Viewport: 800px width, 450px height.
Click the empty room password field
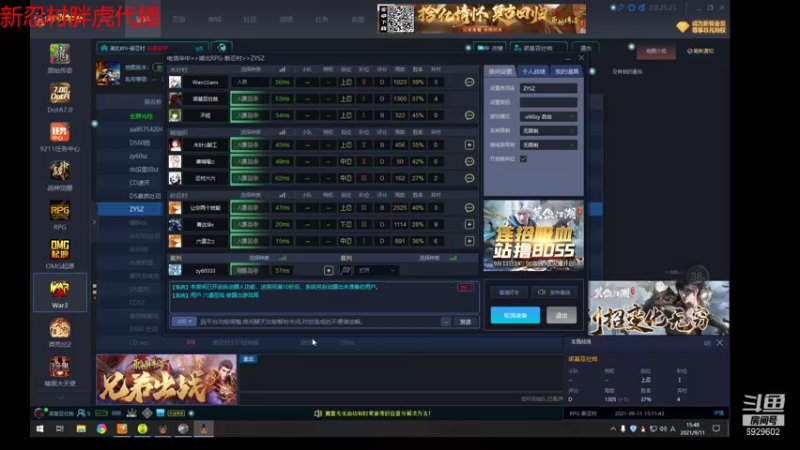[x=548, y=103]
